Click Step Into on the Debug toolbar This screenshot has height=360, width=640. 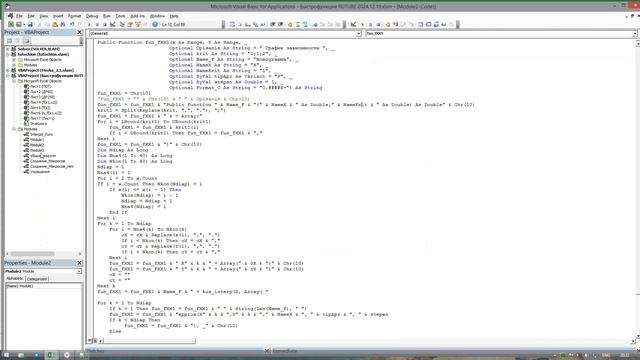[x=396, y=24]
